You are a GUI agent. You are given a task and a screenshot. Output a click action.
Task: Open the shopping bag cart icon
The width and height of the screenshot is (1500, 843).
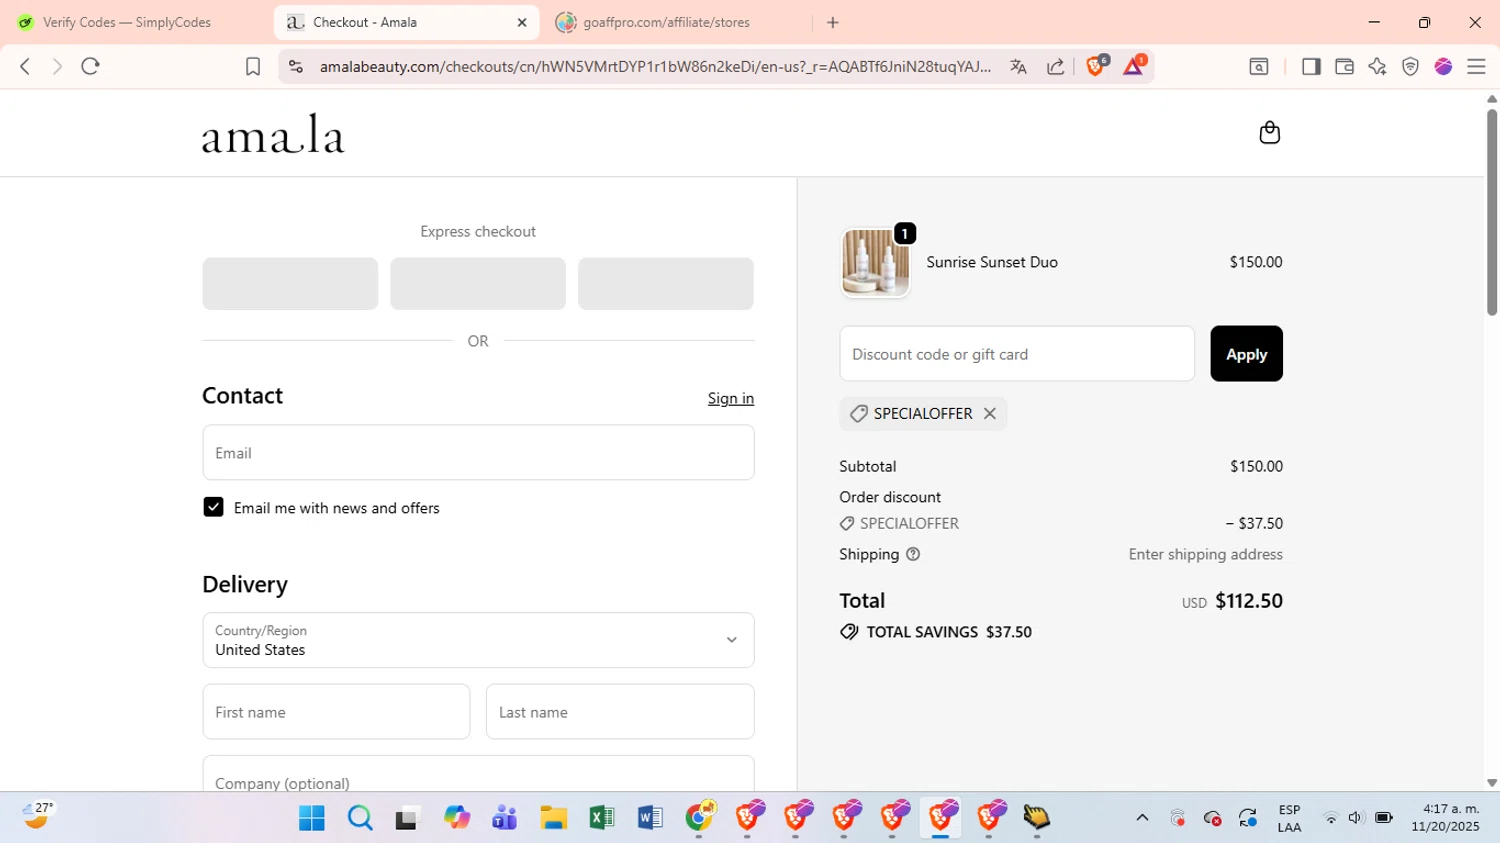1269,133
